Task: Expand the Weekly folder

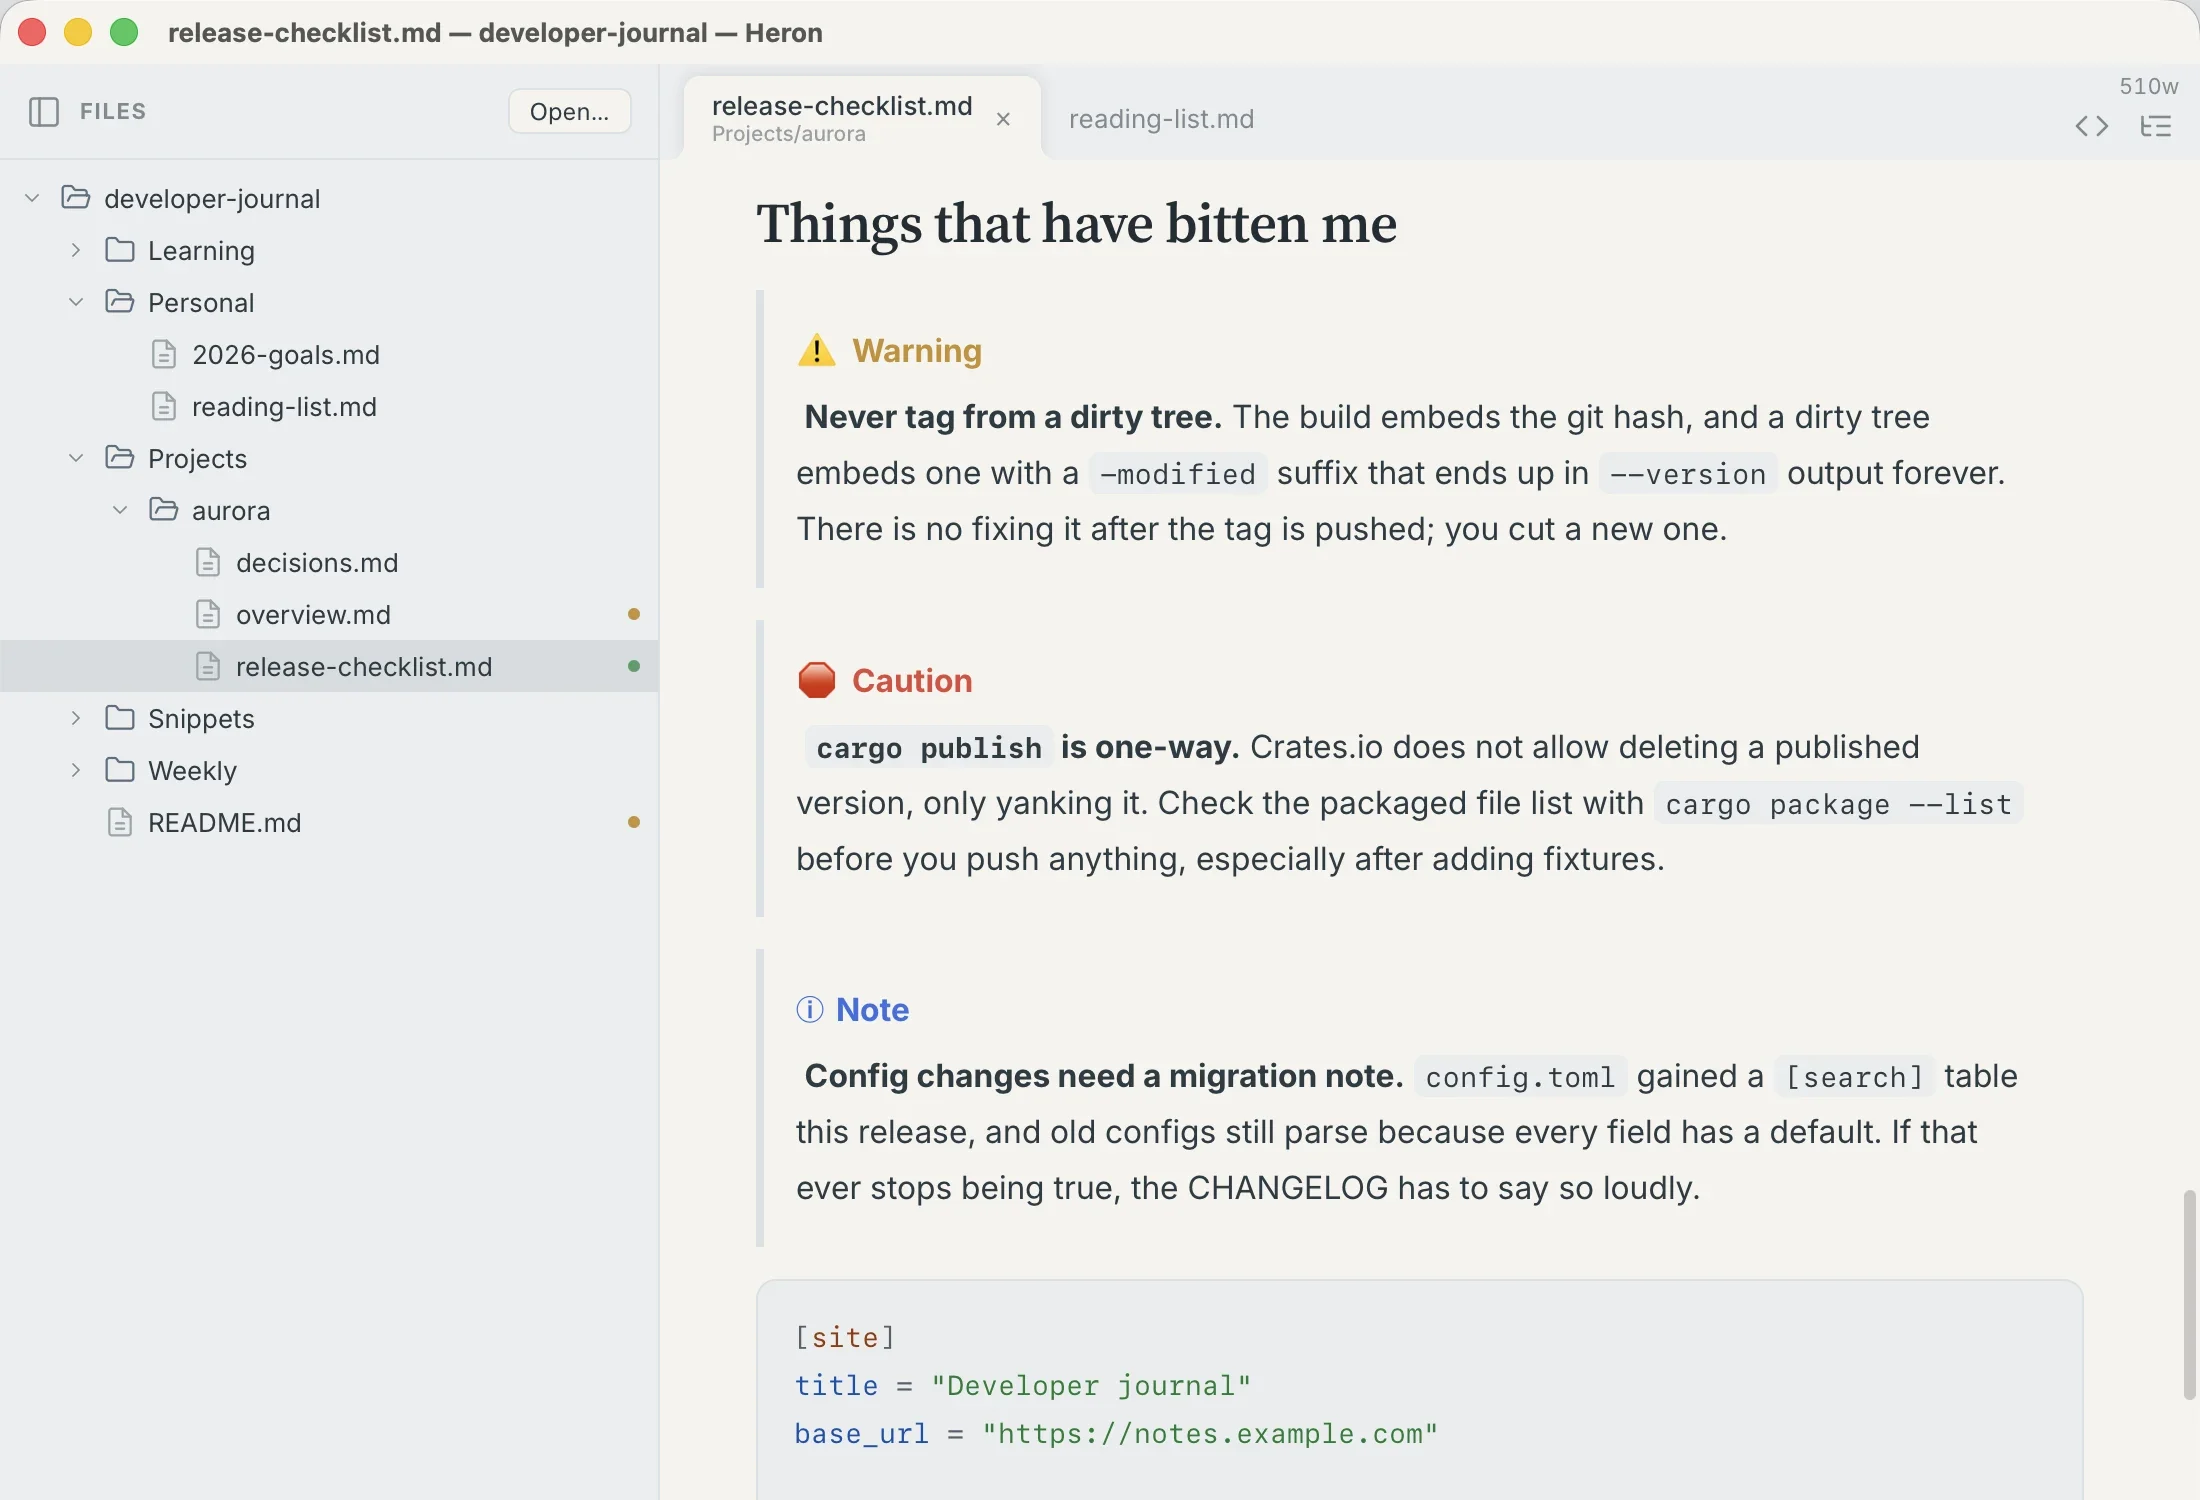Action: coord(76,770)
